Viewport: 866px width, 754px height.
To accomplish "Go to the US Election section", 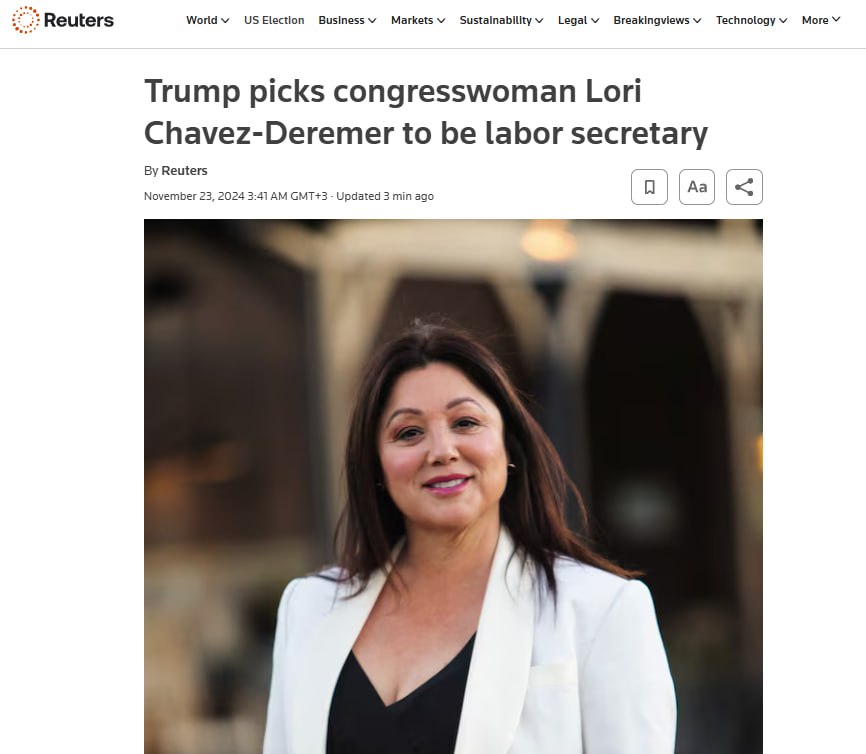I will pos(274,20).
